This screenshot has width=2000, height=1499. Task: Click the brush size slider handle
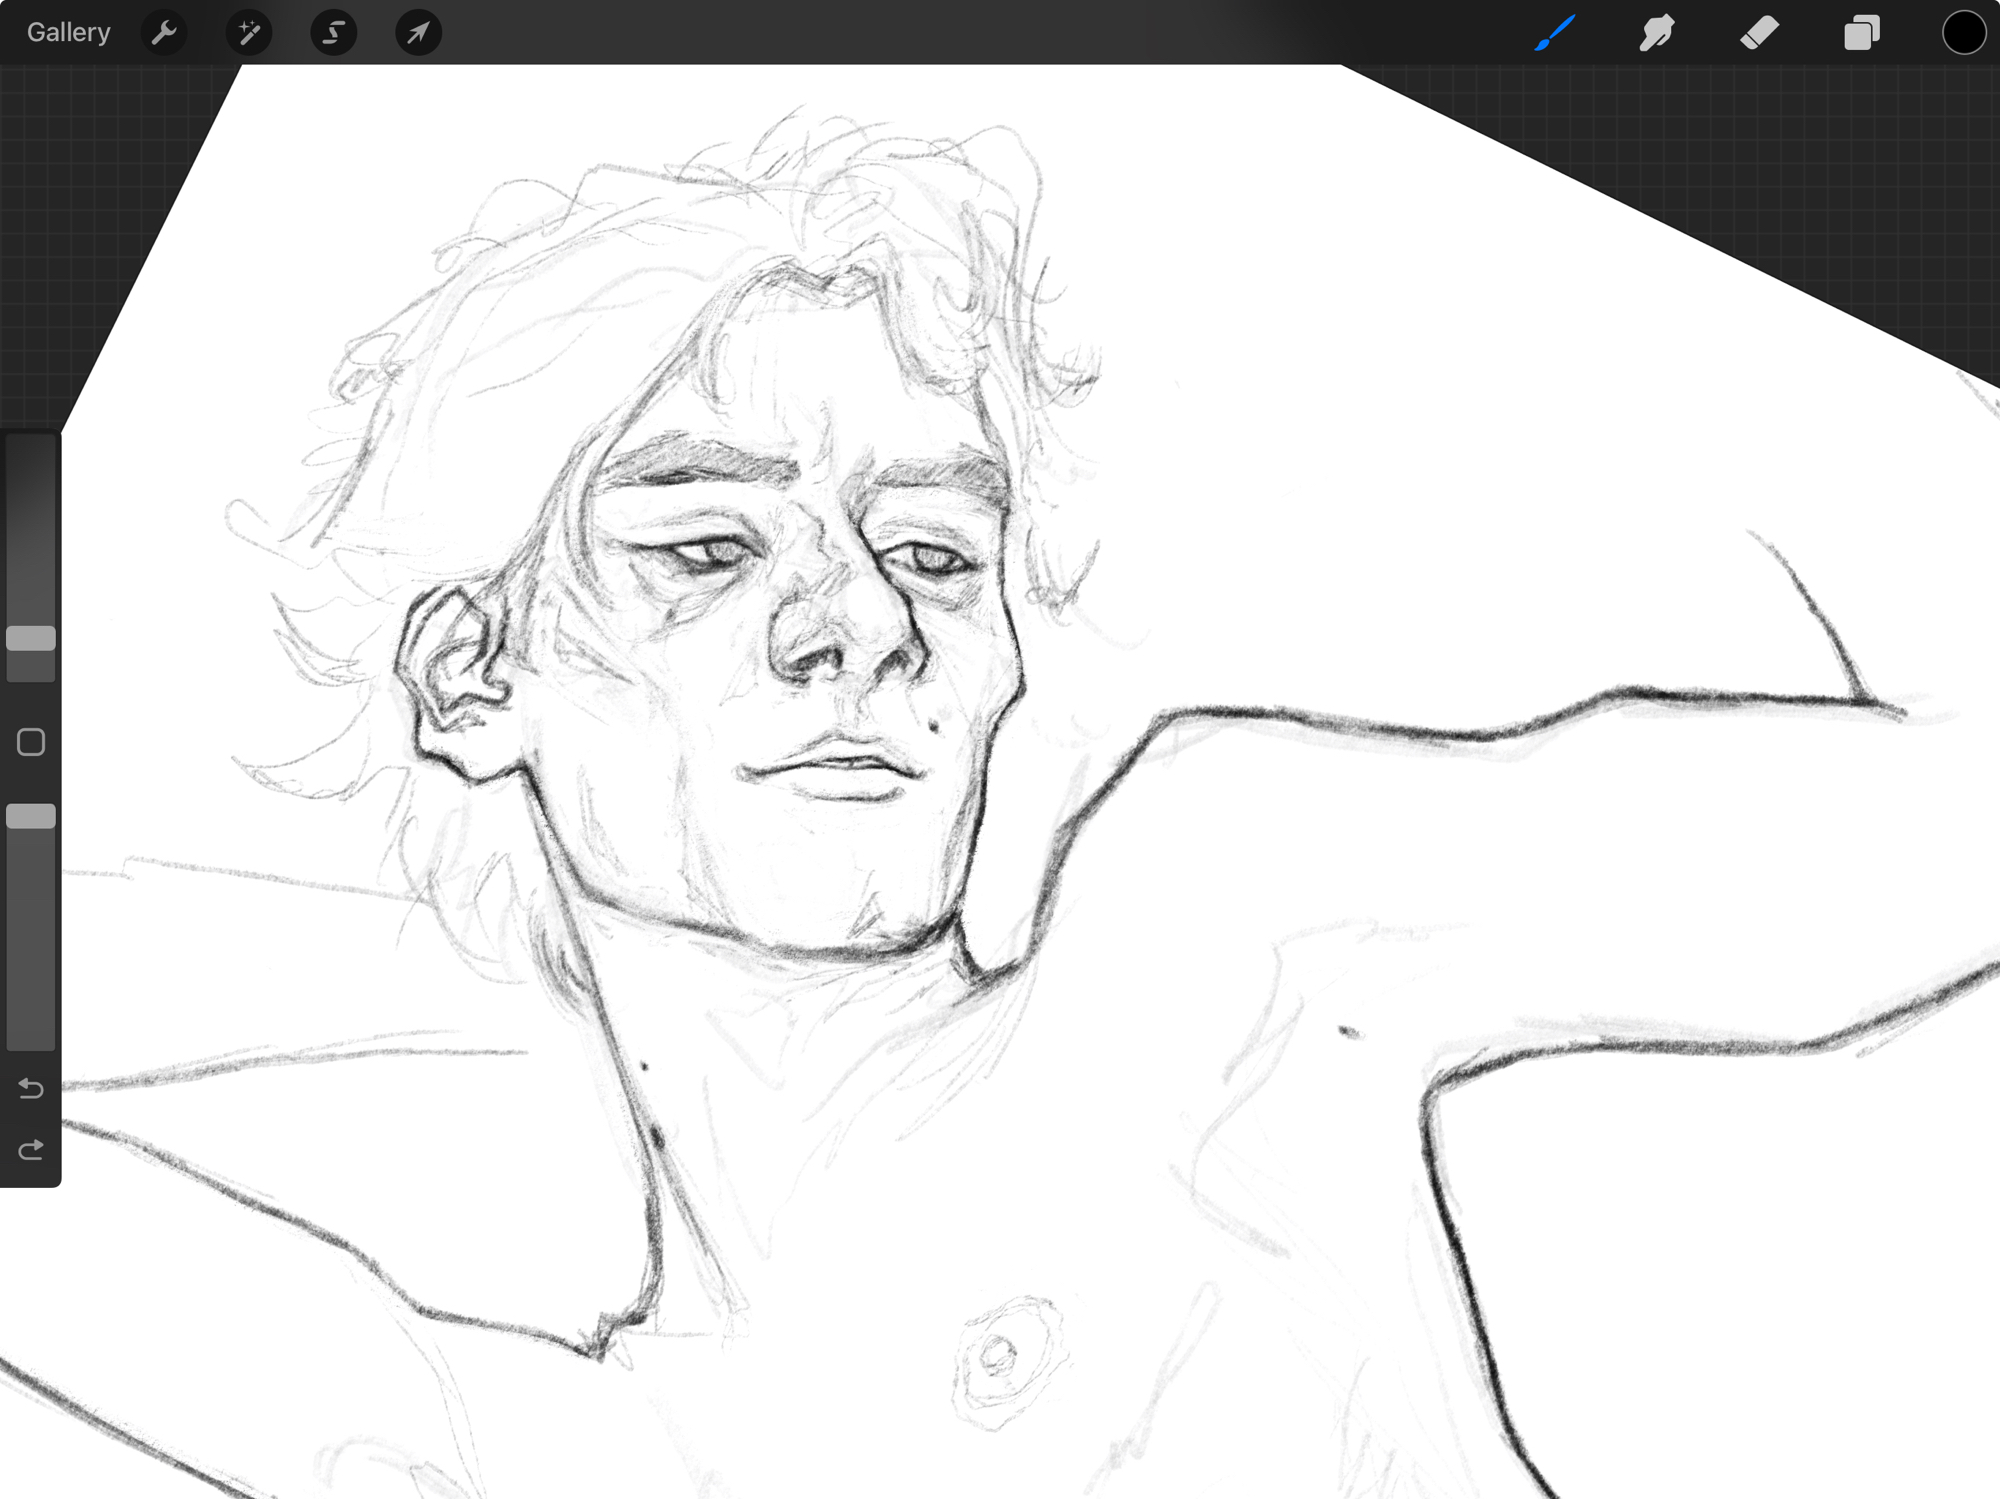coord(31,638)
